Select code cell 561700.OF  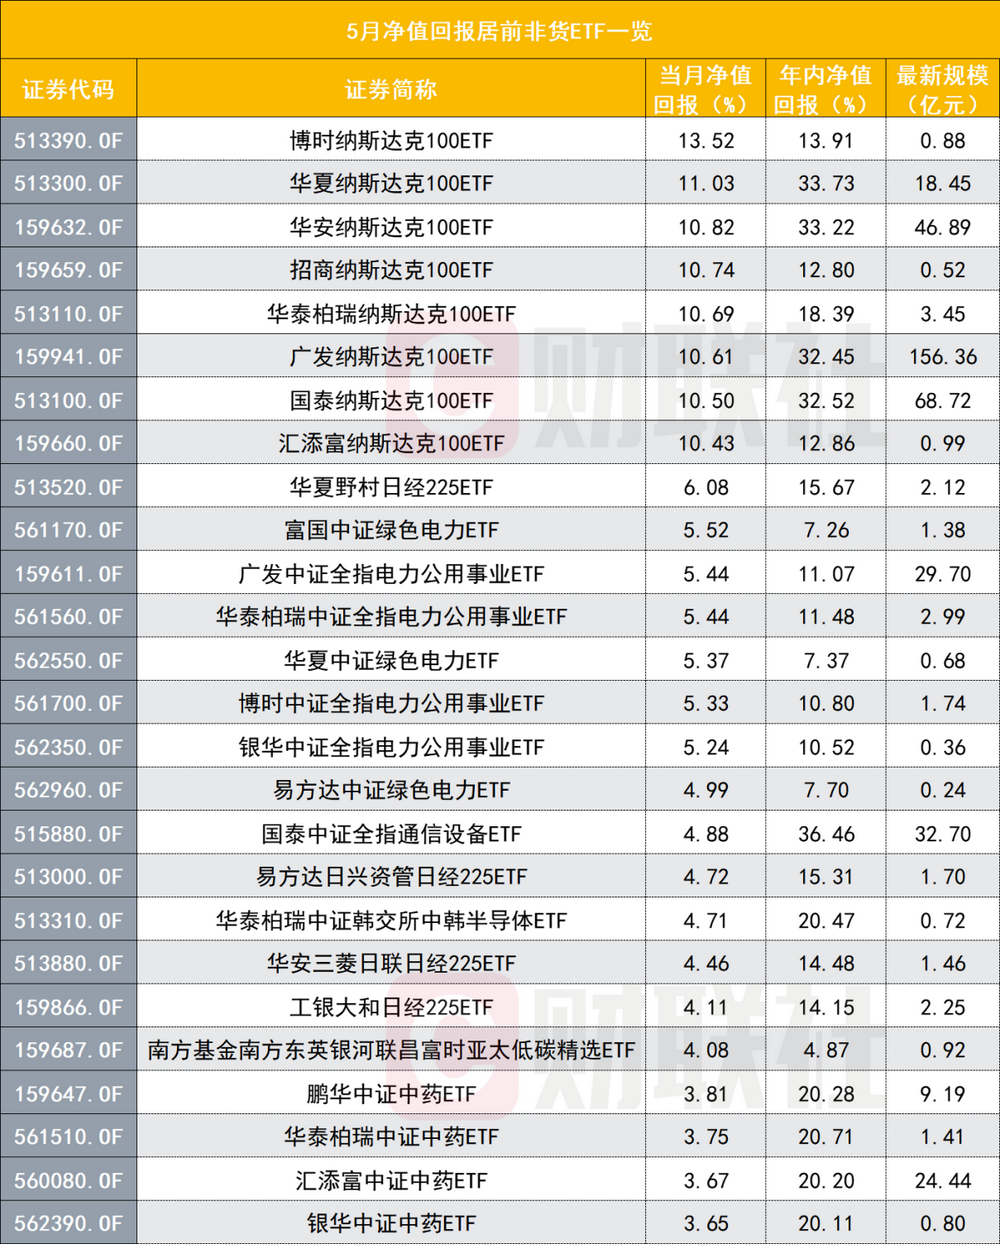pos(68,704)
